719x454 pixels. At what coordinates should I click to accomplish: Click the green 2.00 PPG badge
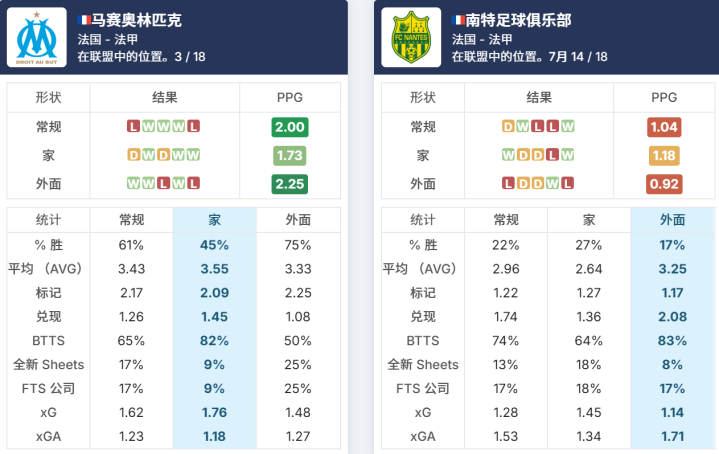290,127
